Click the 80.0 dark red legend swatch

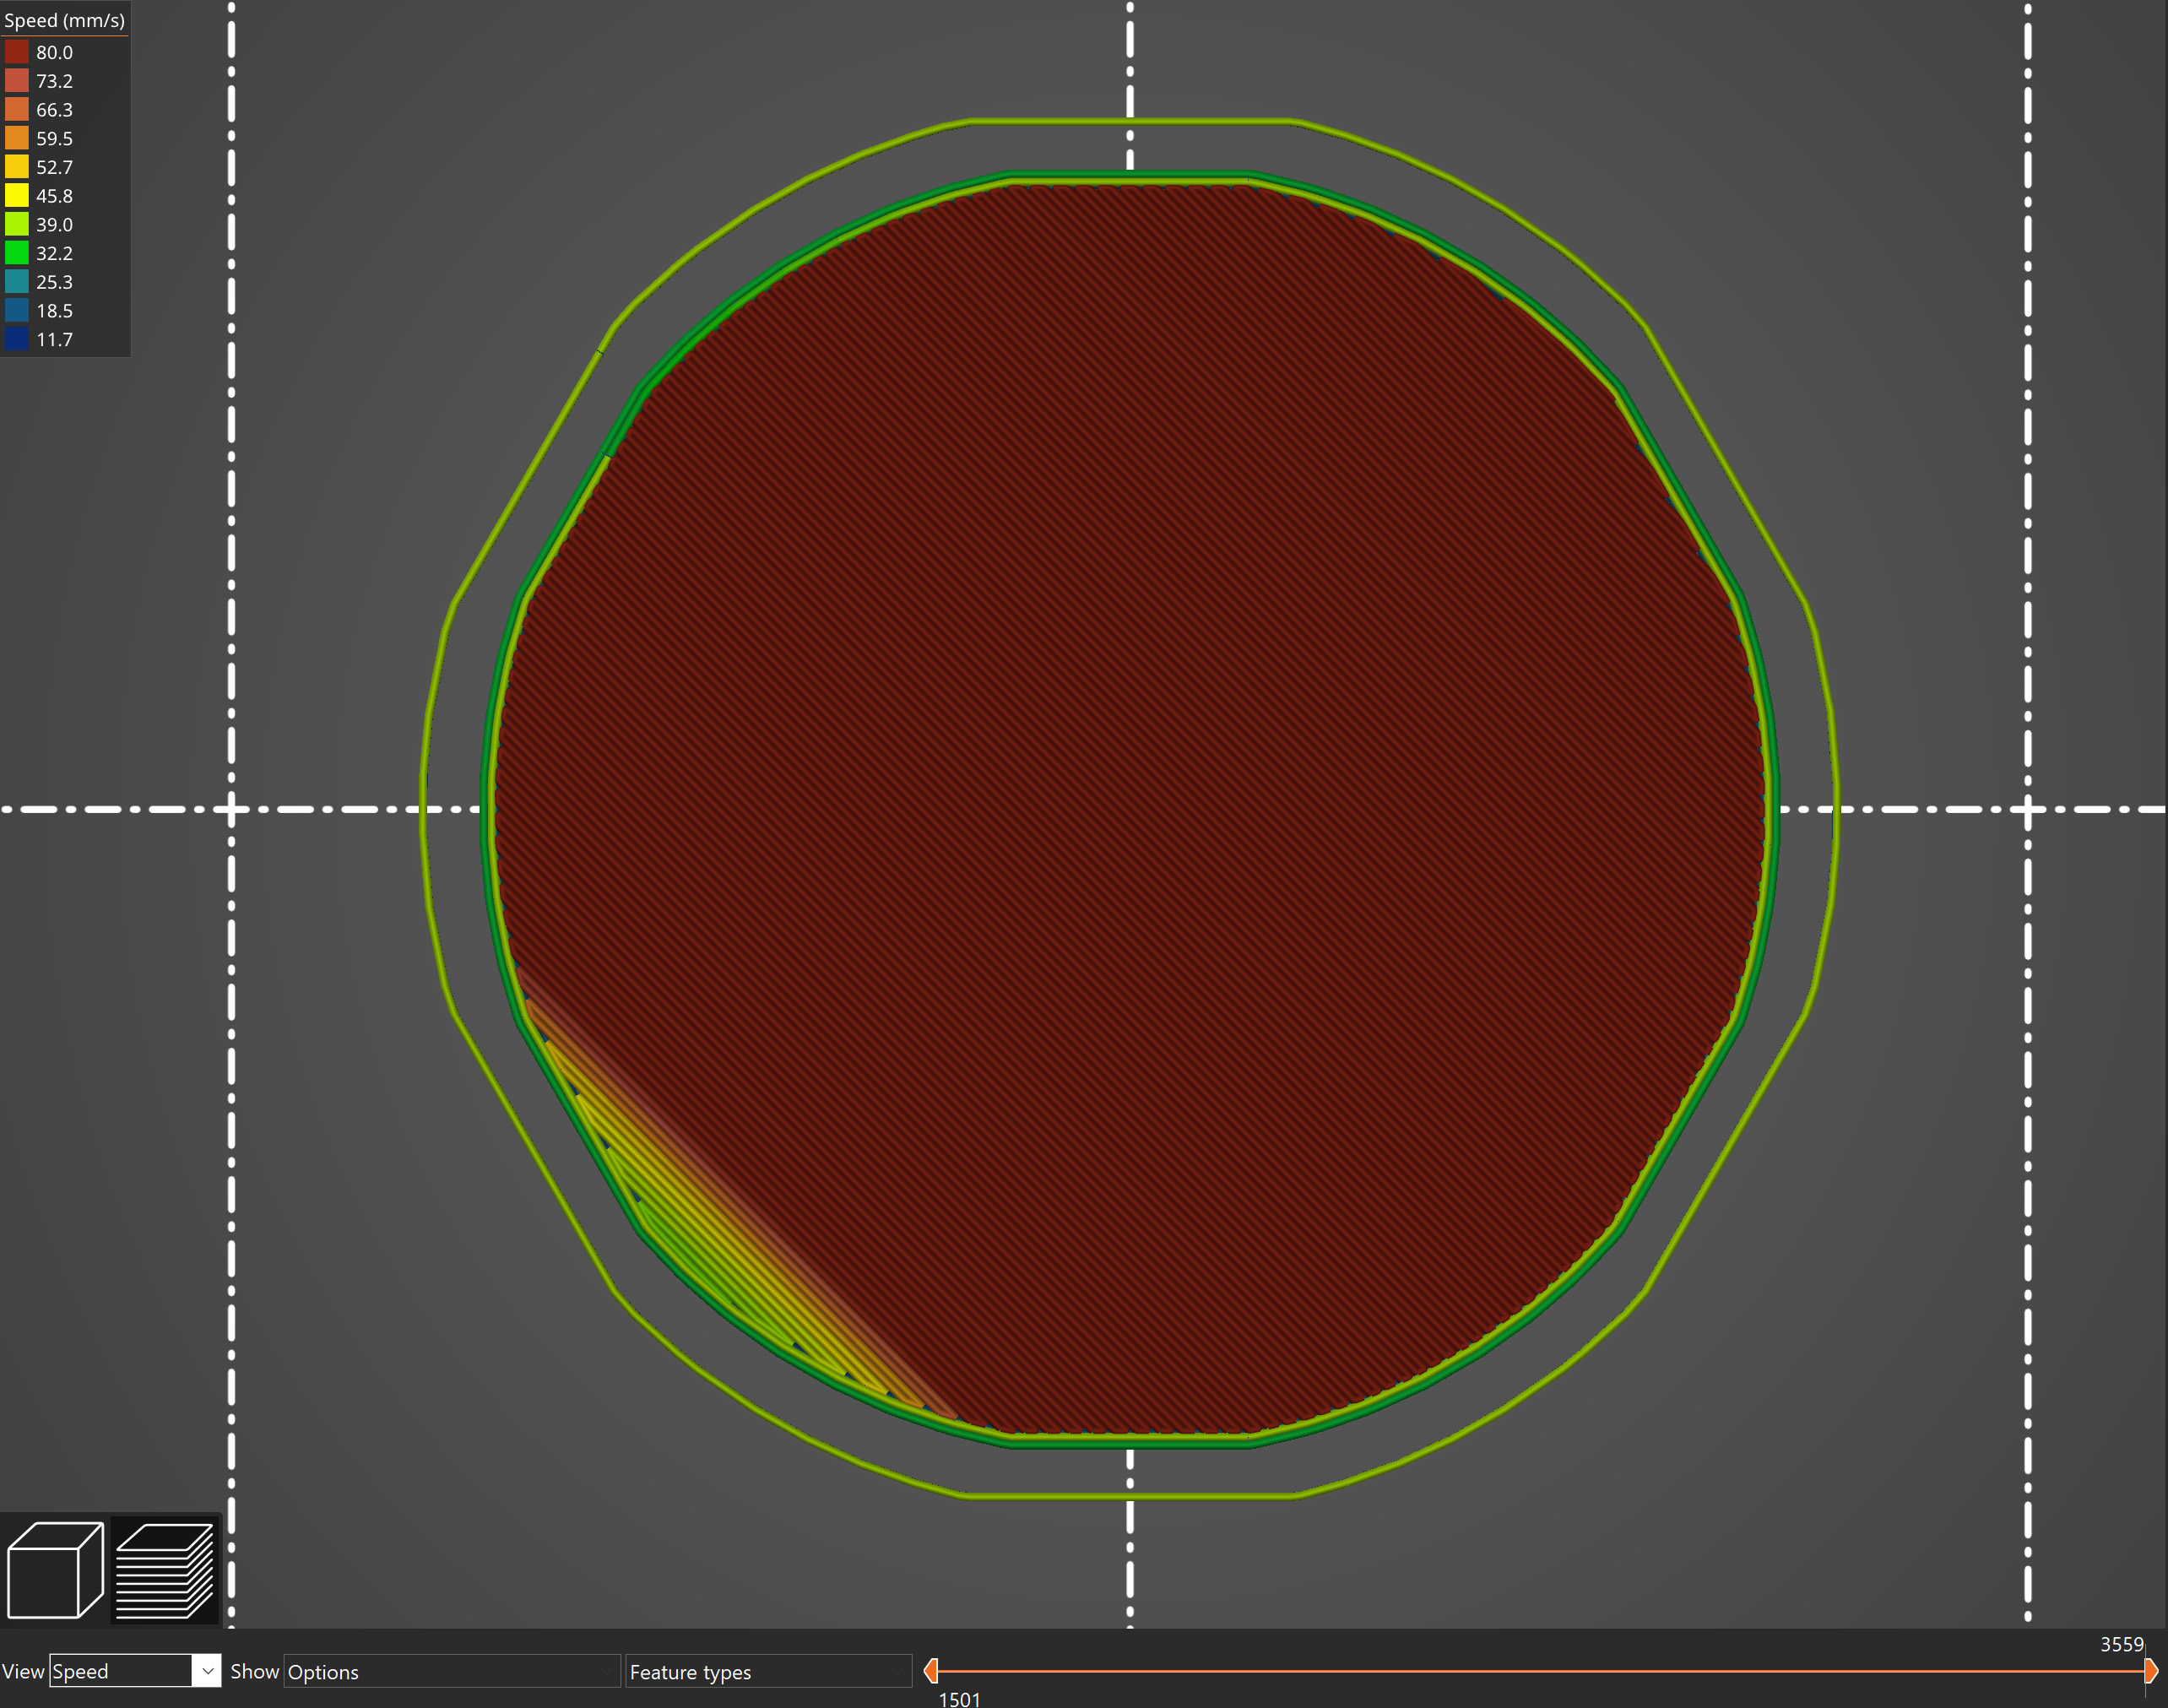point(17,52)
